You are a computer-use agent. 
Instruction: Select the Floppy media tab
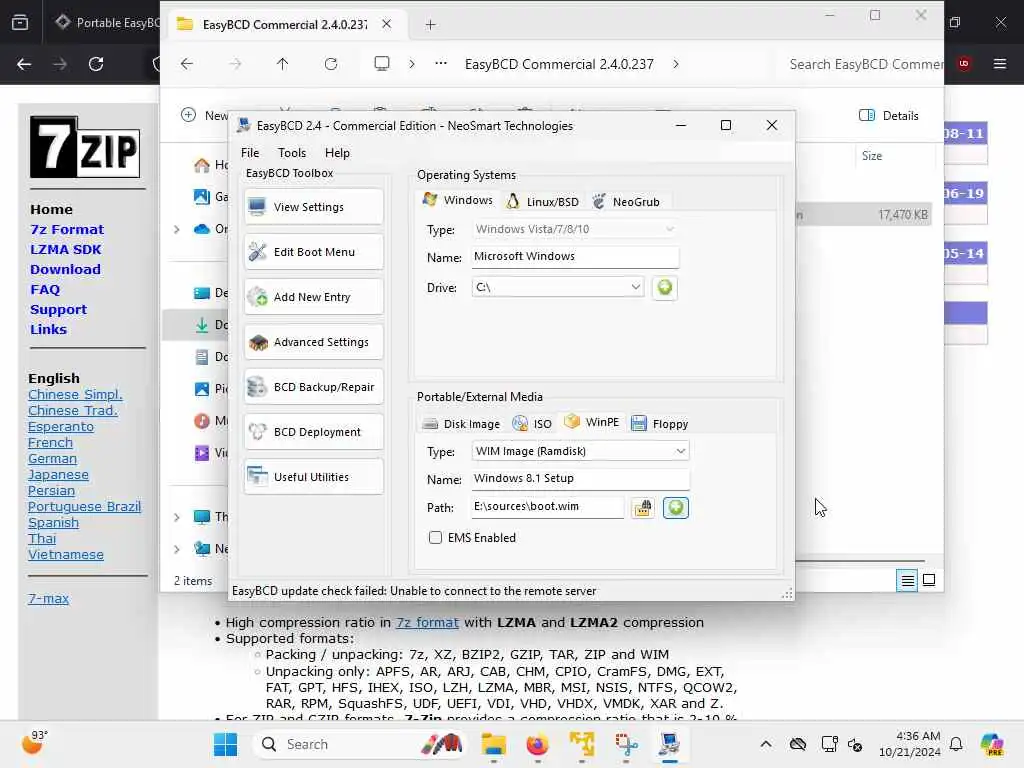click(660, 424)
